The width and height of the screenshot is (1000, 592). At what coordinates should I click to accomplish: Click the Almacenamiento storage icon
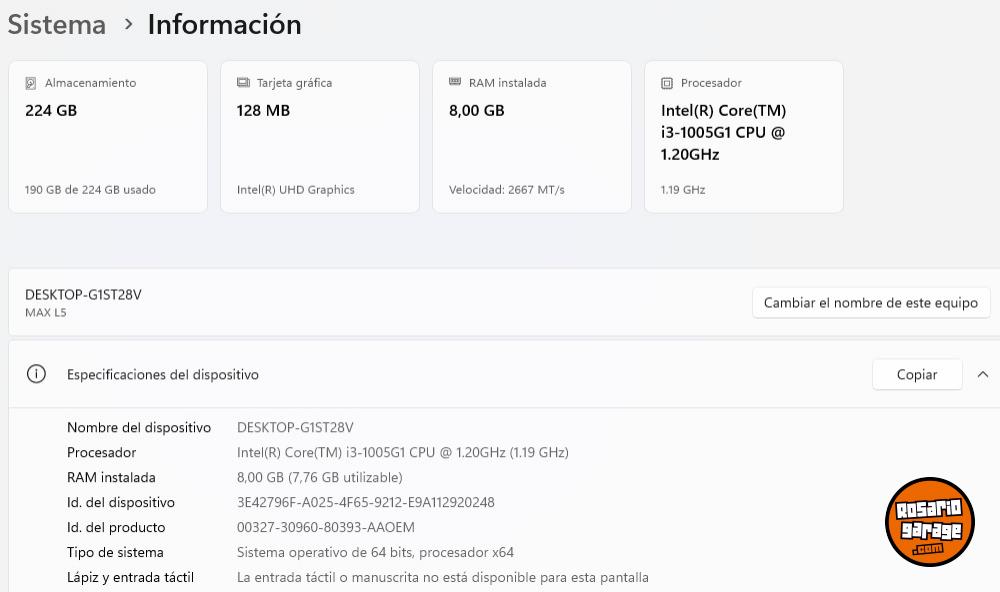tap(31, 83)
